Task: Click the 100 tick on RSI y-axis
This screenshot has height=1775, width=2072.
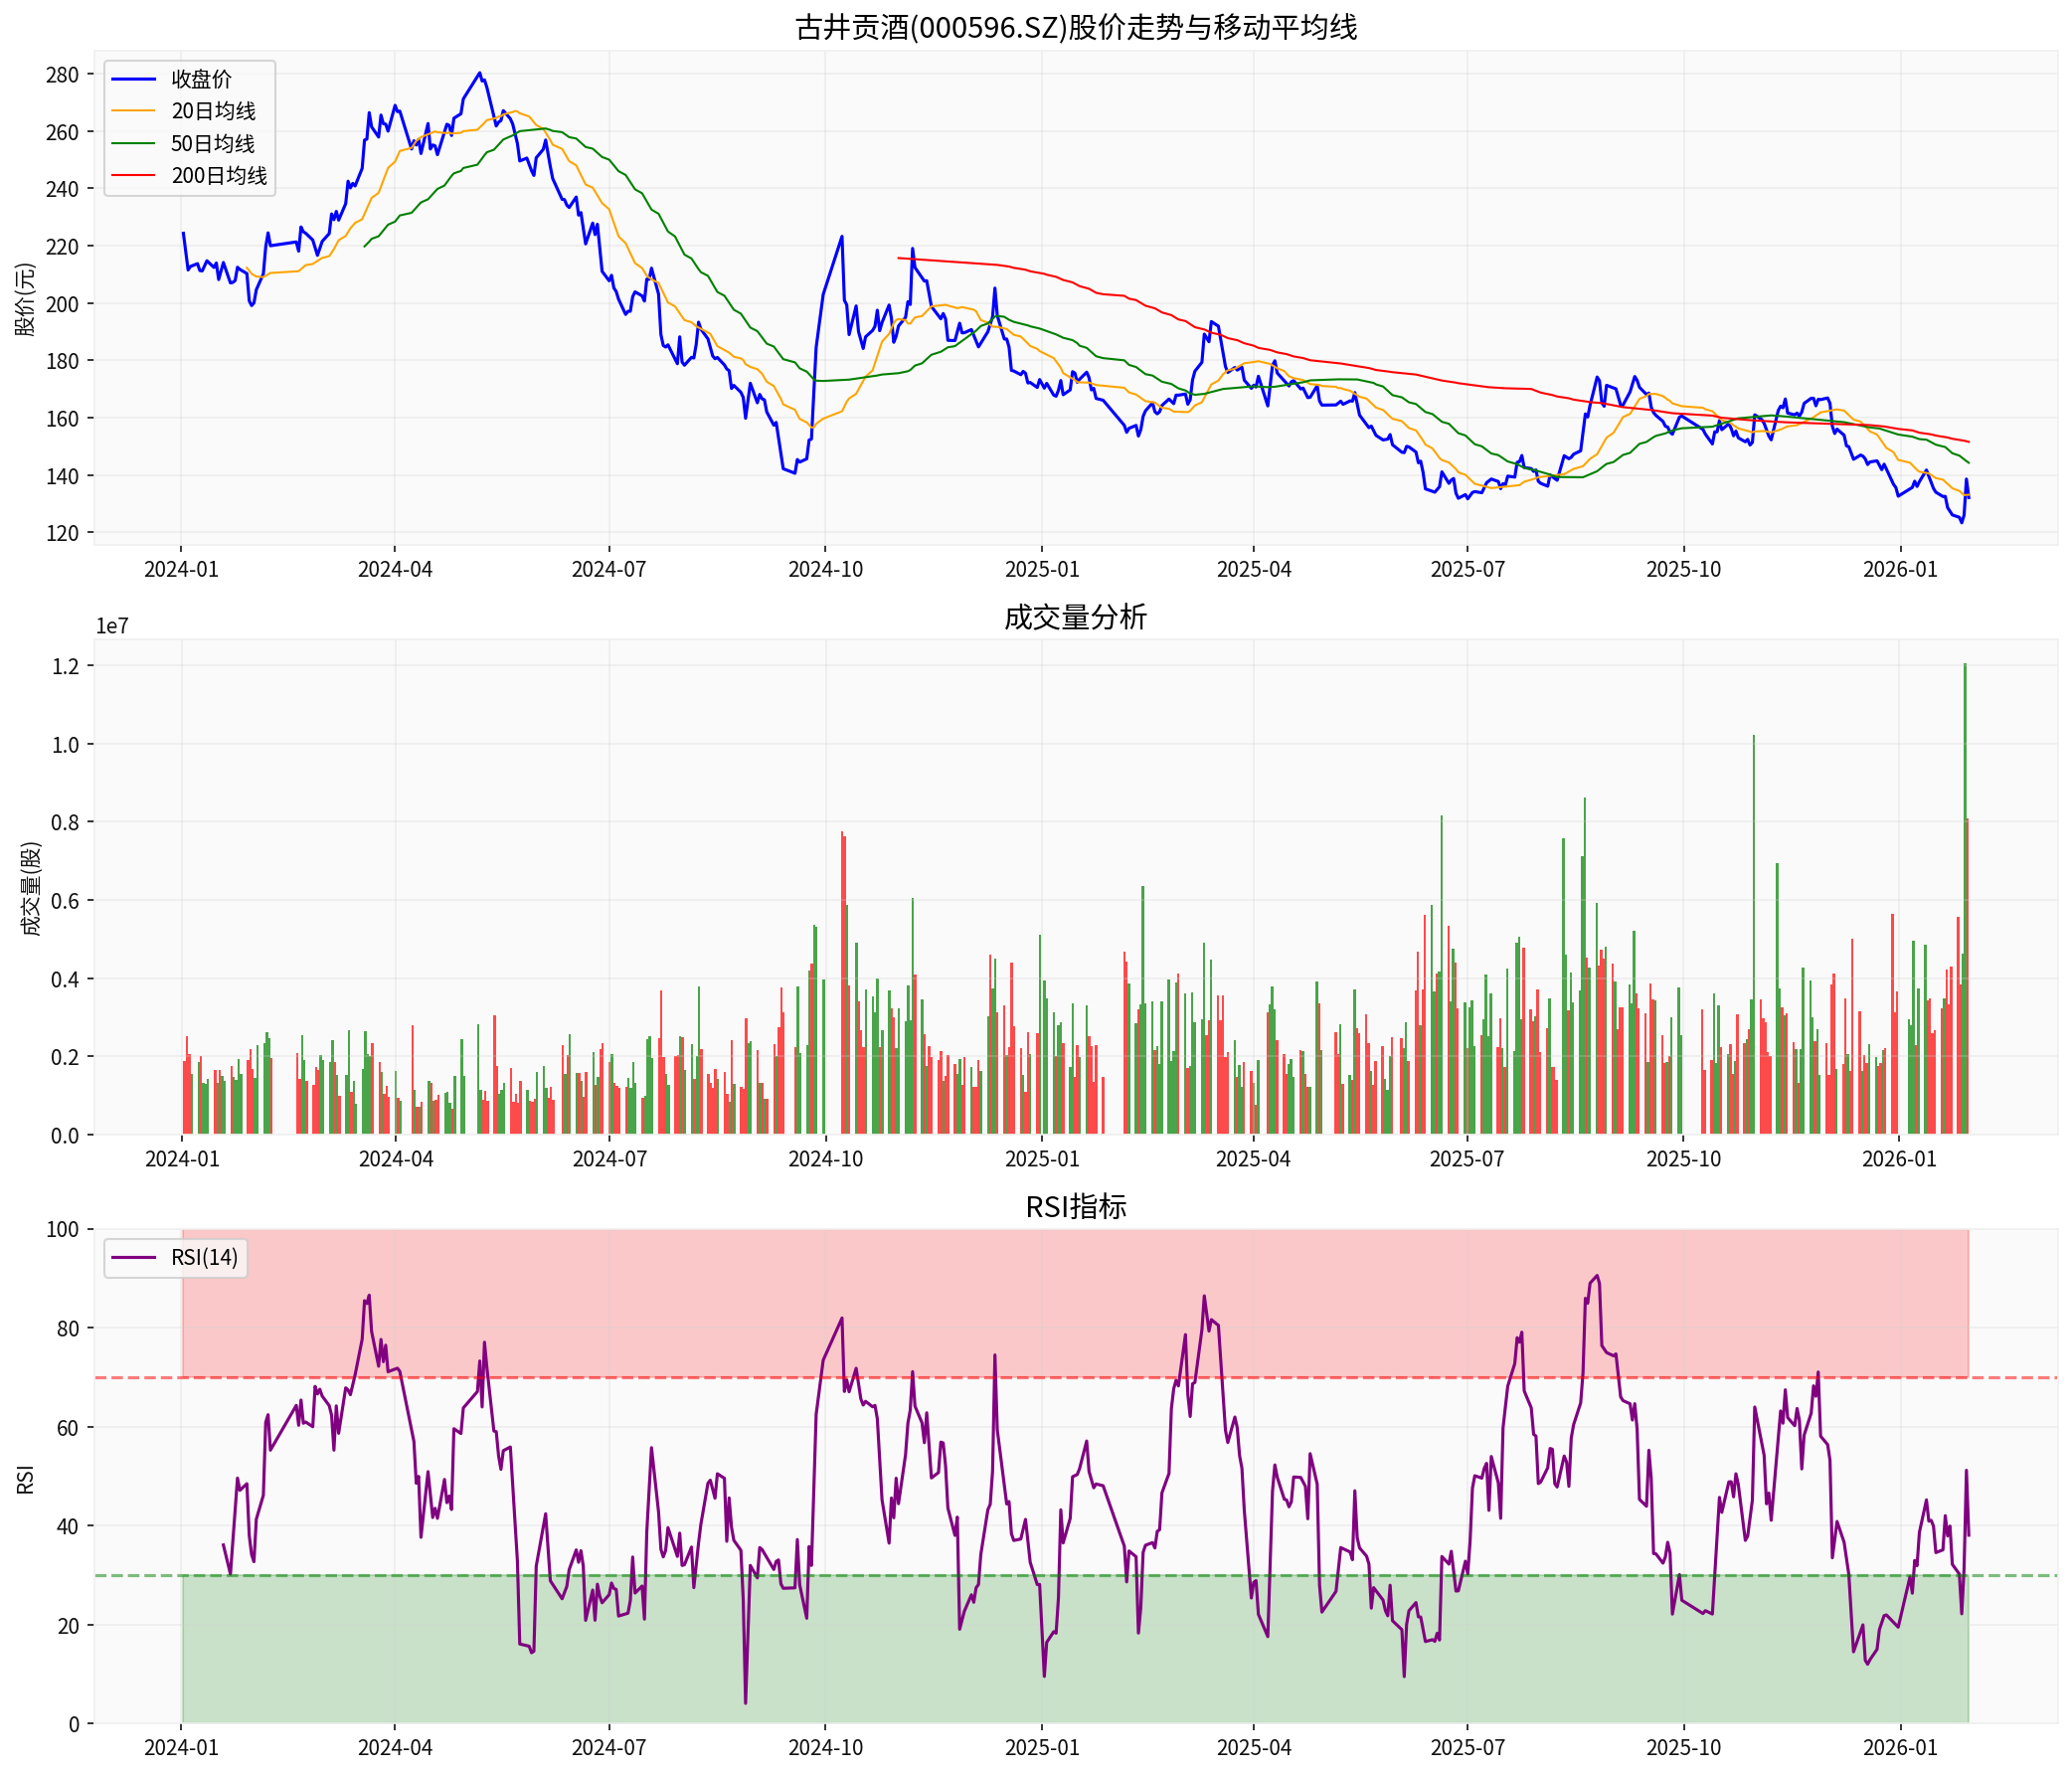Action: 62,1230
